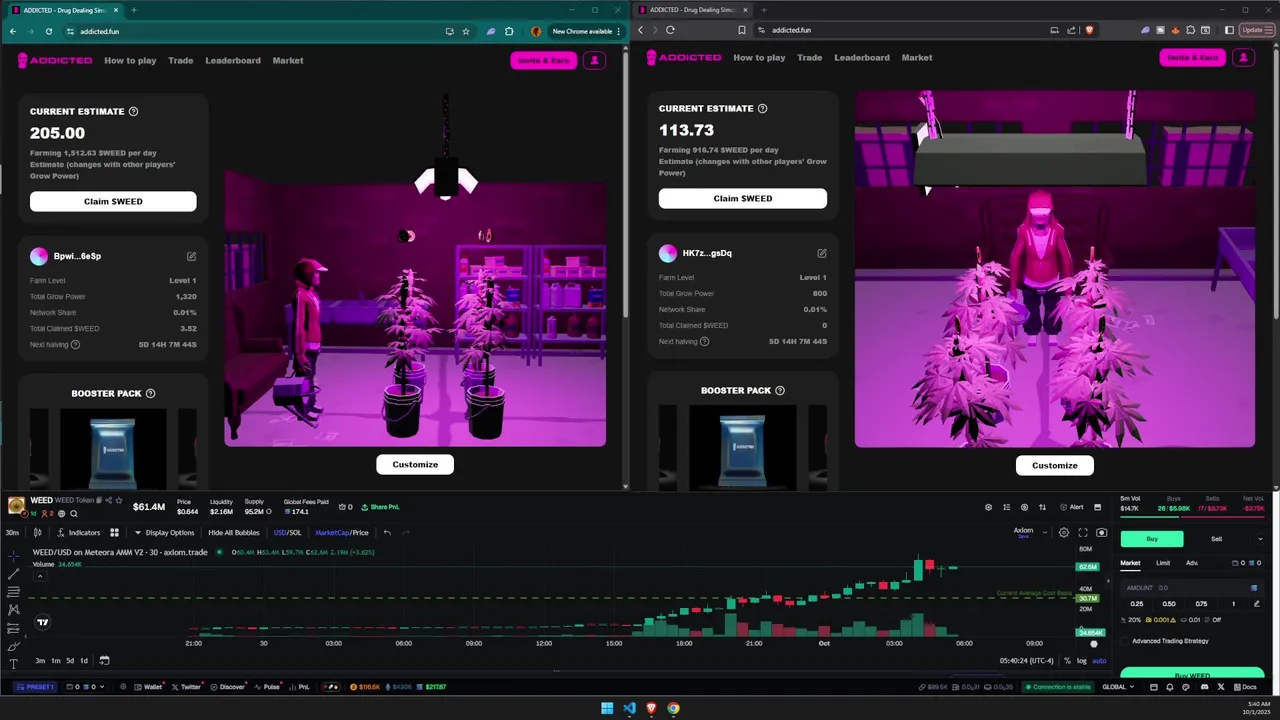
Task: Switch to Market order tab
Action: [x=1130, y=563]
